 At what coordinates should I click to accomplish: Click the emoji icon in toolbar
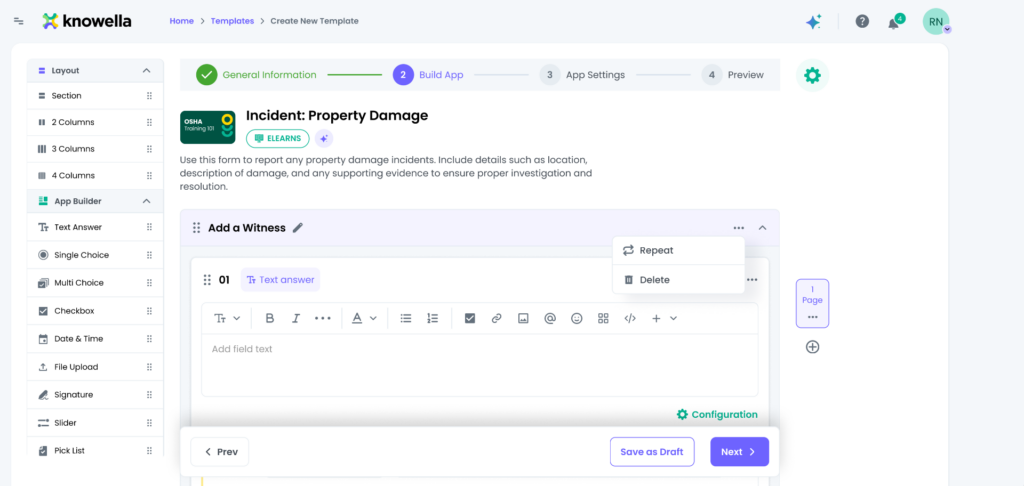tap(576, 318)
